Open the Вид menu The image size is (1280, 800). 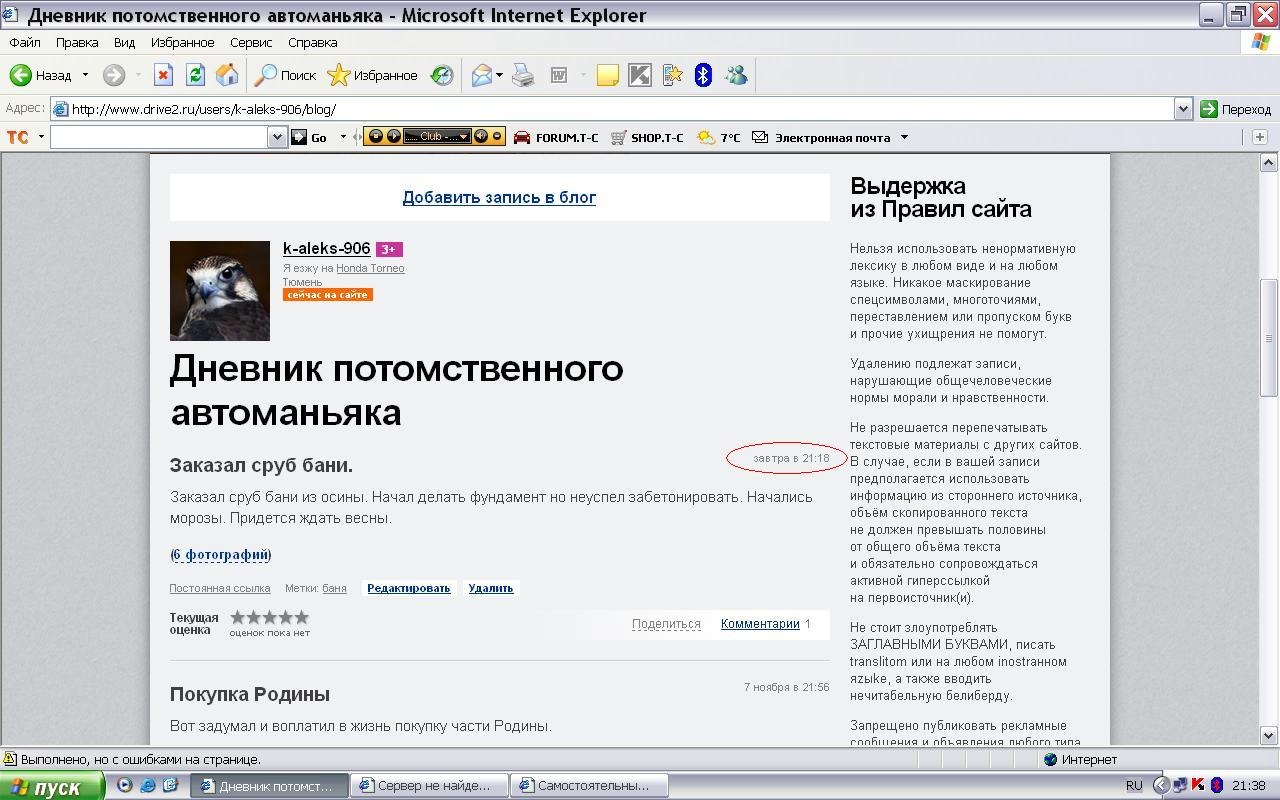124,43
